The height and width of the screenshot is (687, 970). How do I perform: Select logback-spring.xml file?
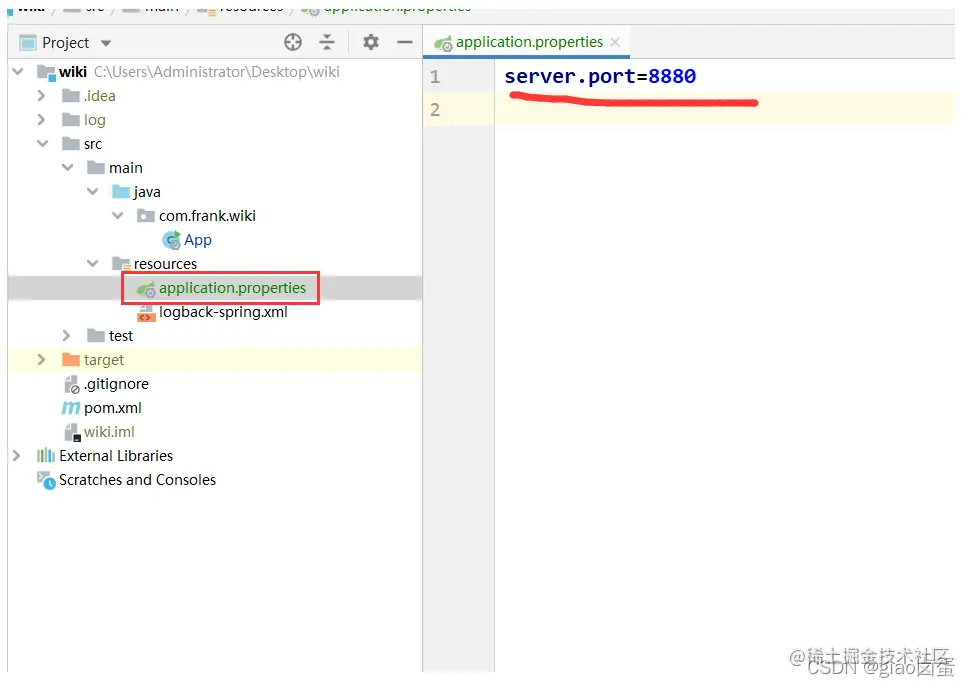click(x=223, y=312)
